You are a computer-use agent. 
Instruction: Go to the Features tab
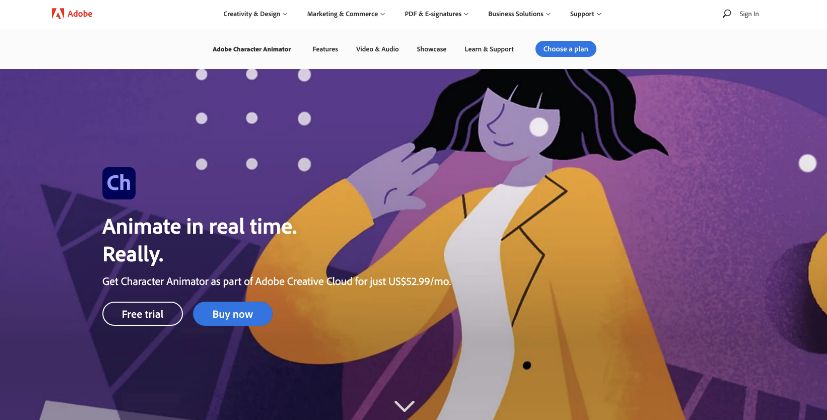click(x=325, y=49)
